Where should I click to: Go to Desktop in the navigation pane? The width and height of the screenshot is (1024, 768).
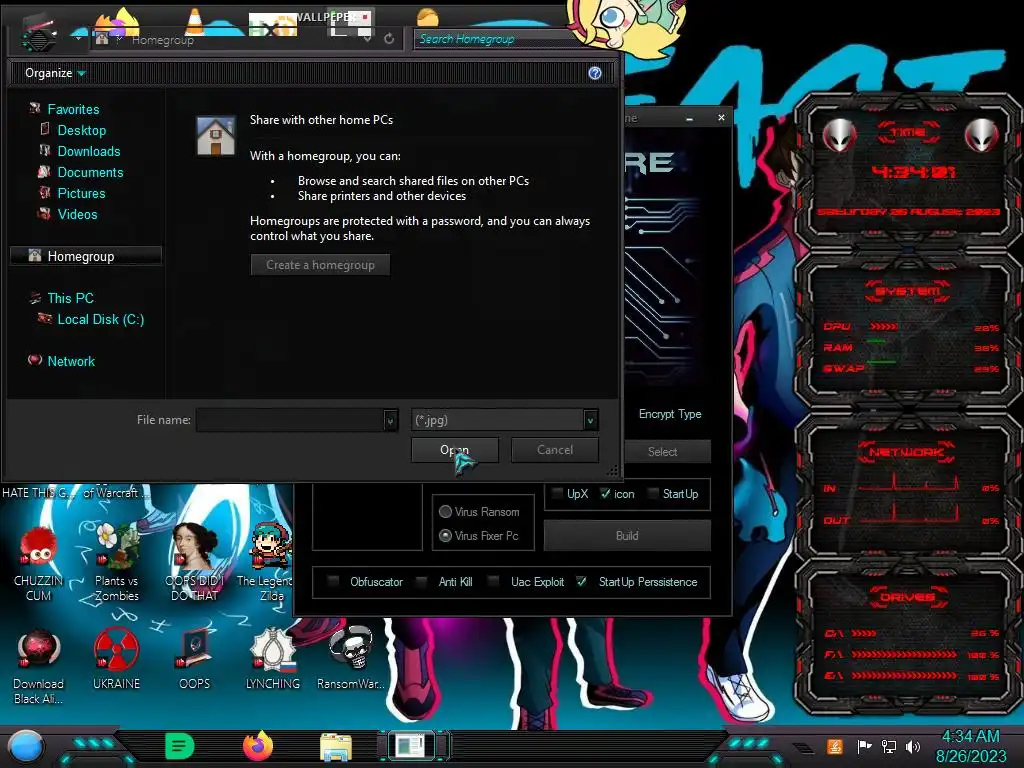(82, 130)
